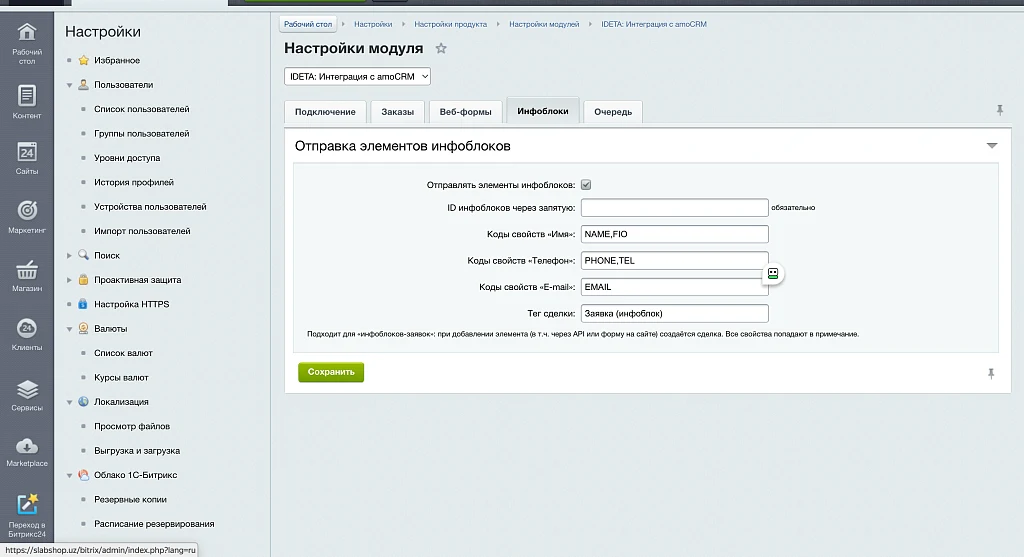Screen dimensions: 1024x557
Task: Focus the Тег сделки input field
Action: [x=675, y=313]
